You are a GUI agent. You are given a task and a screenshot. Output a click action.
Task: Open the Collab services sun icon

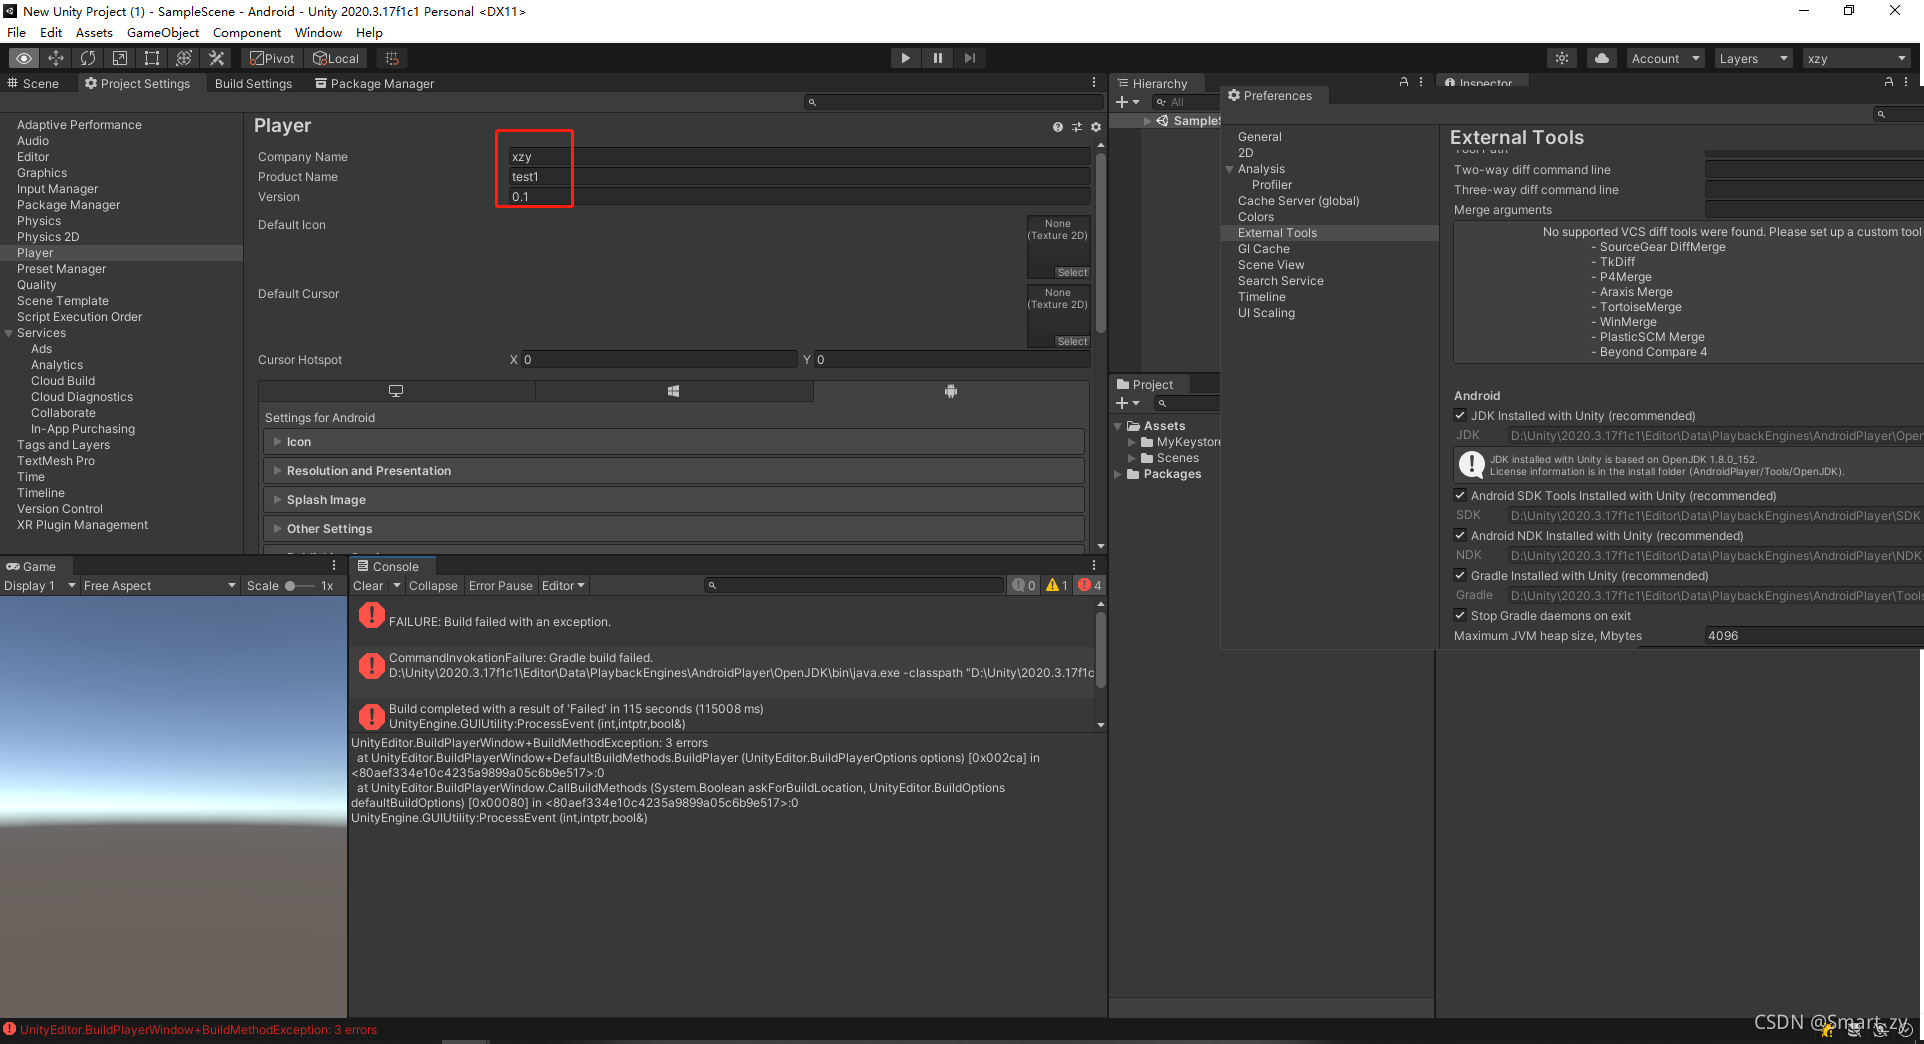click(1562, 58)
